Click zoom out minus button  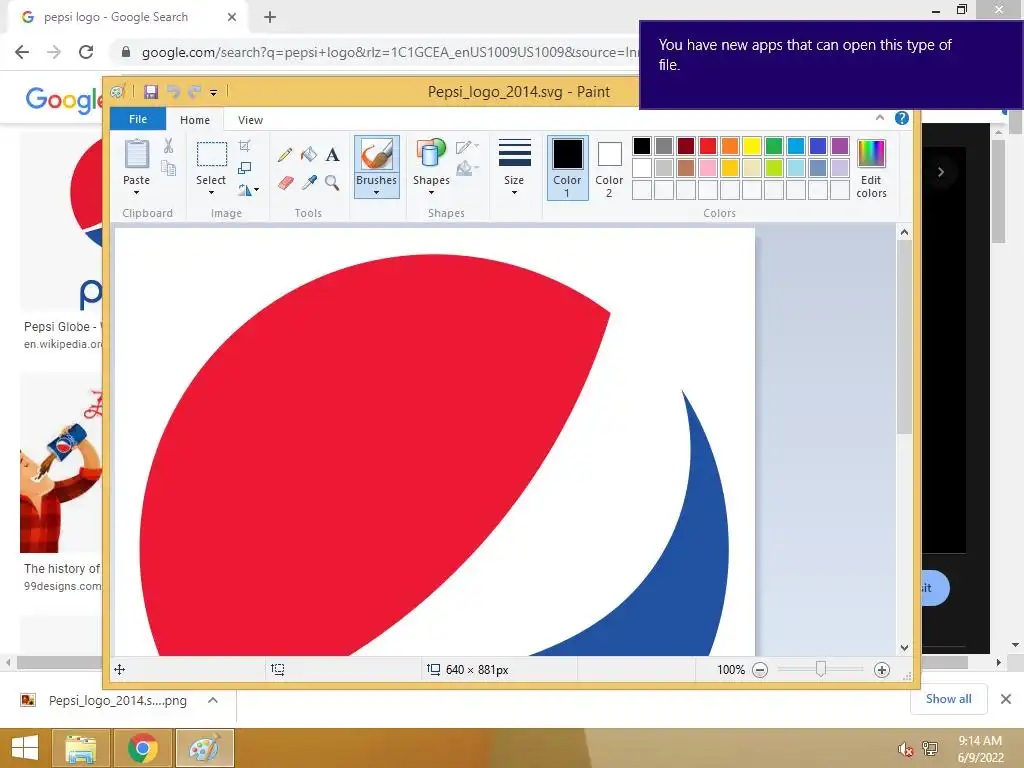[x=760, y=670]
